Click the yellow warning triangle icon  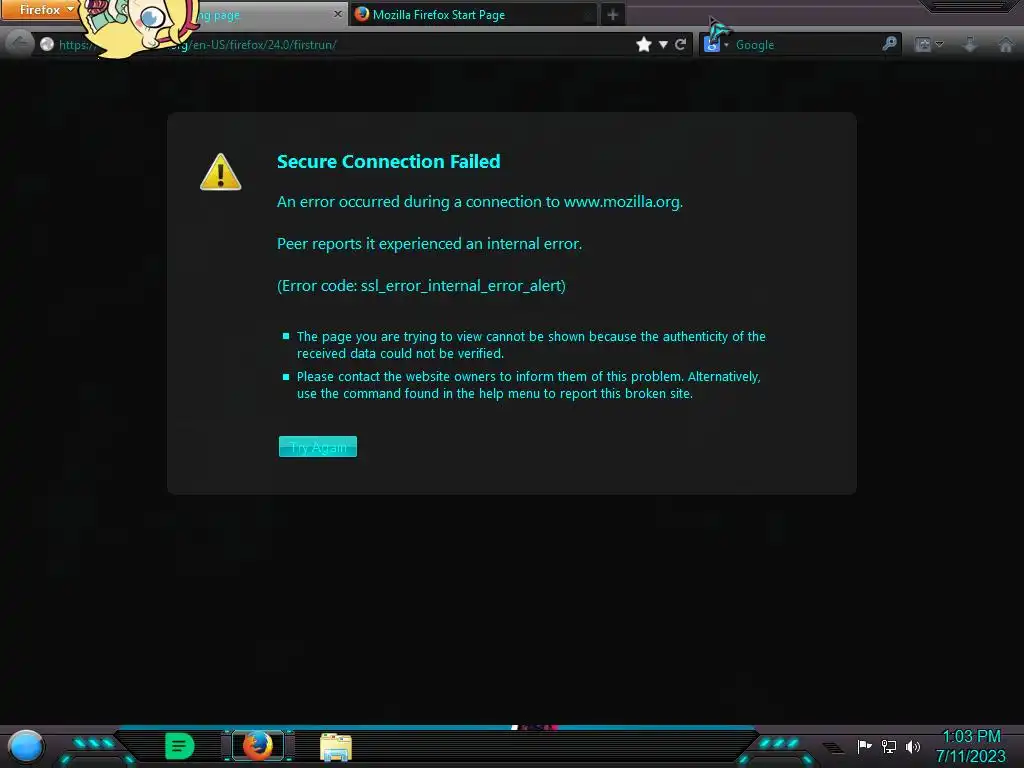click(x=221, y=172)
